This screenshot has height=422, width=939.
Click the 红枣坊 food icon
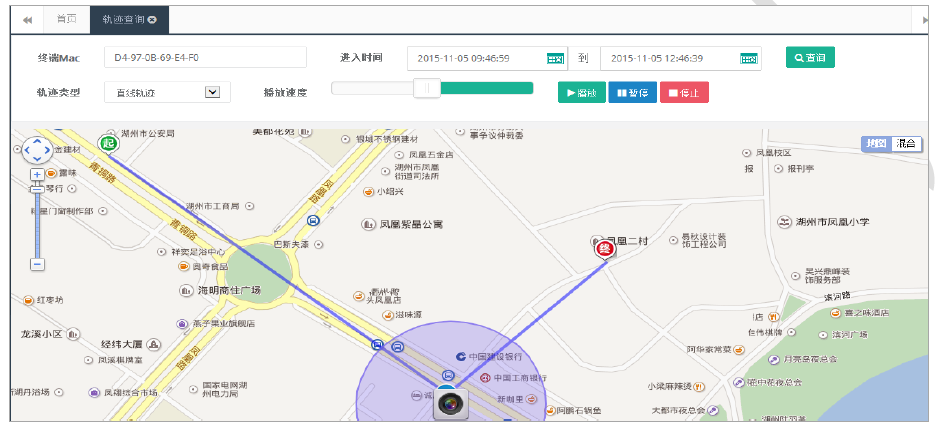[x=28, y=299]
